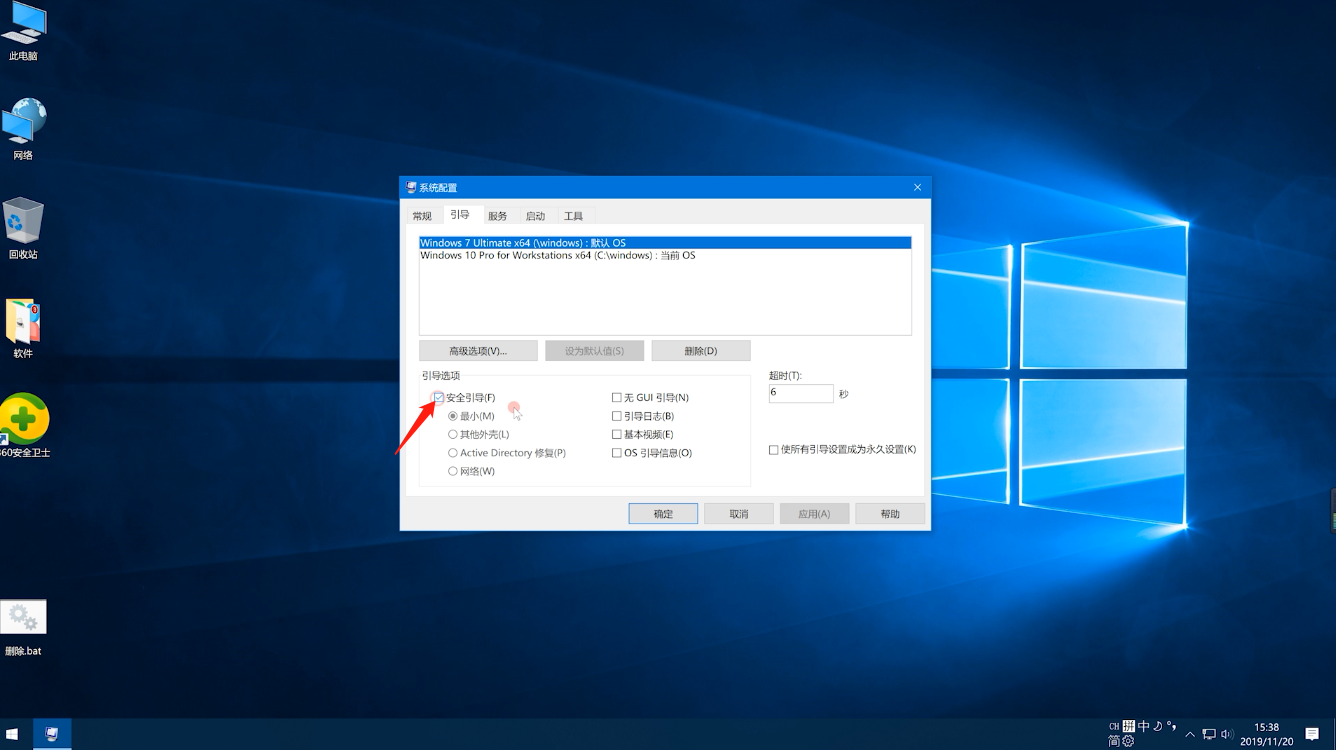
Task: Launch the 360安全卫士 desktop shortcut
Action: [x=24, y=426]
